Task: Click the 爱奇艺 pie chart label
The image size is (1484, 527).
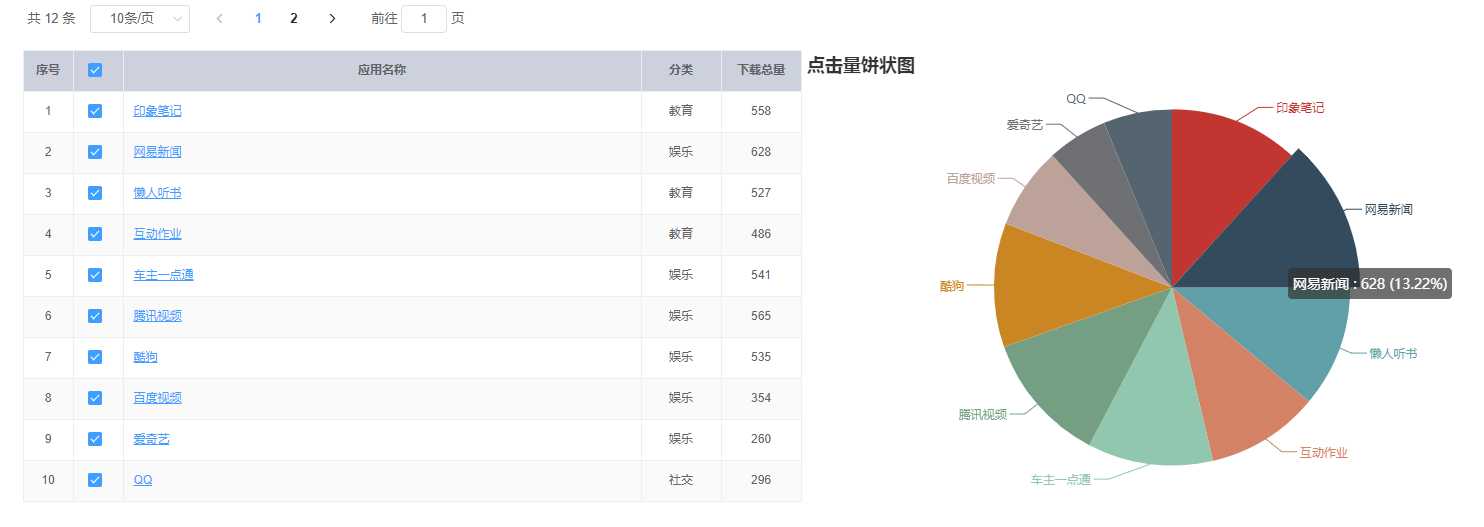Action: point(1025,125)
